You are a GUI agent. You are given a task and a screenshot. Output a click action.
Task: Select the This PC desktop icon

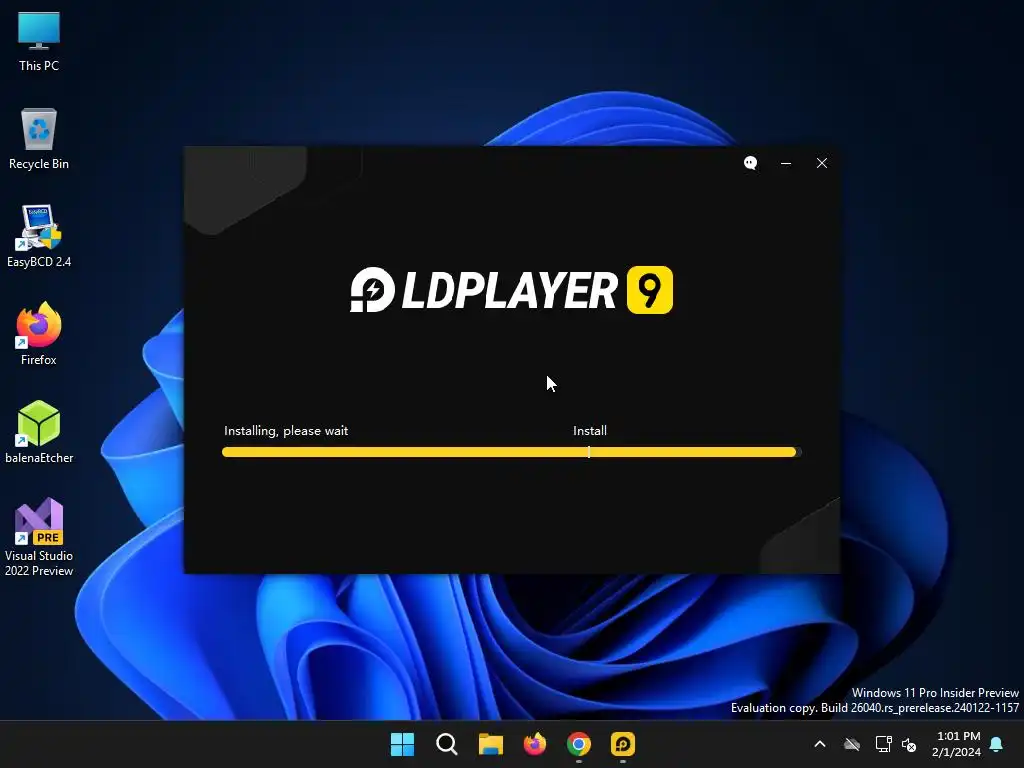[x=39, y=42]
